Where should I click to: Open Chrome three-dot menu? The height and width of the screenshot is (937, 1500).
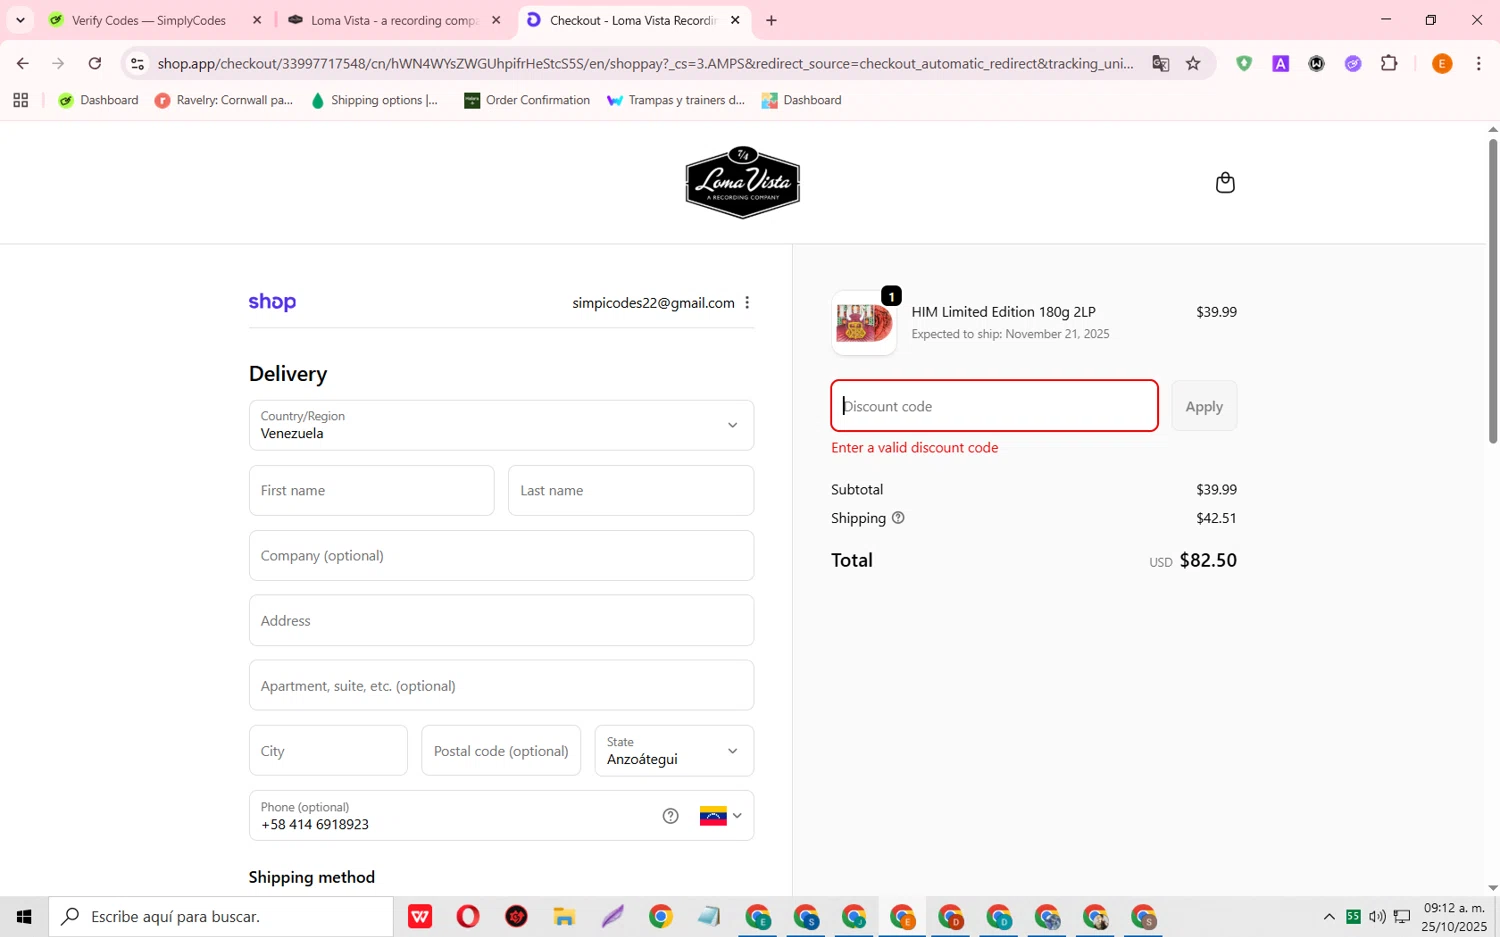click(x=1478, y=63)
